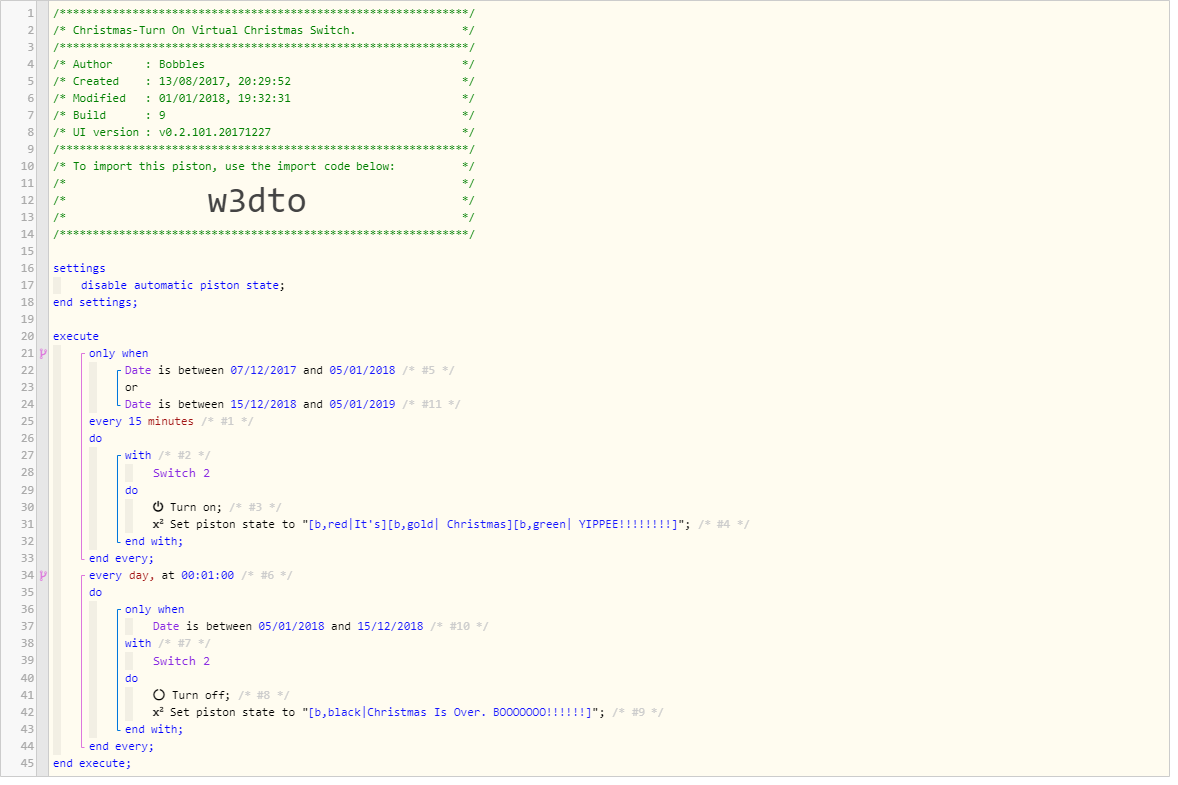Click the '15 minutes' timer interval

(x=161, y=421)
